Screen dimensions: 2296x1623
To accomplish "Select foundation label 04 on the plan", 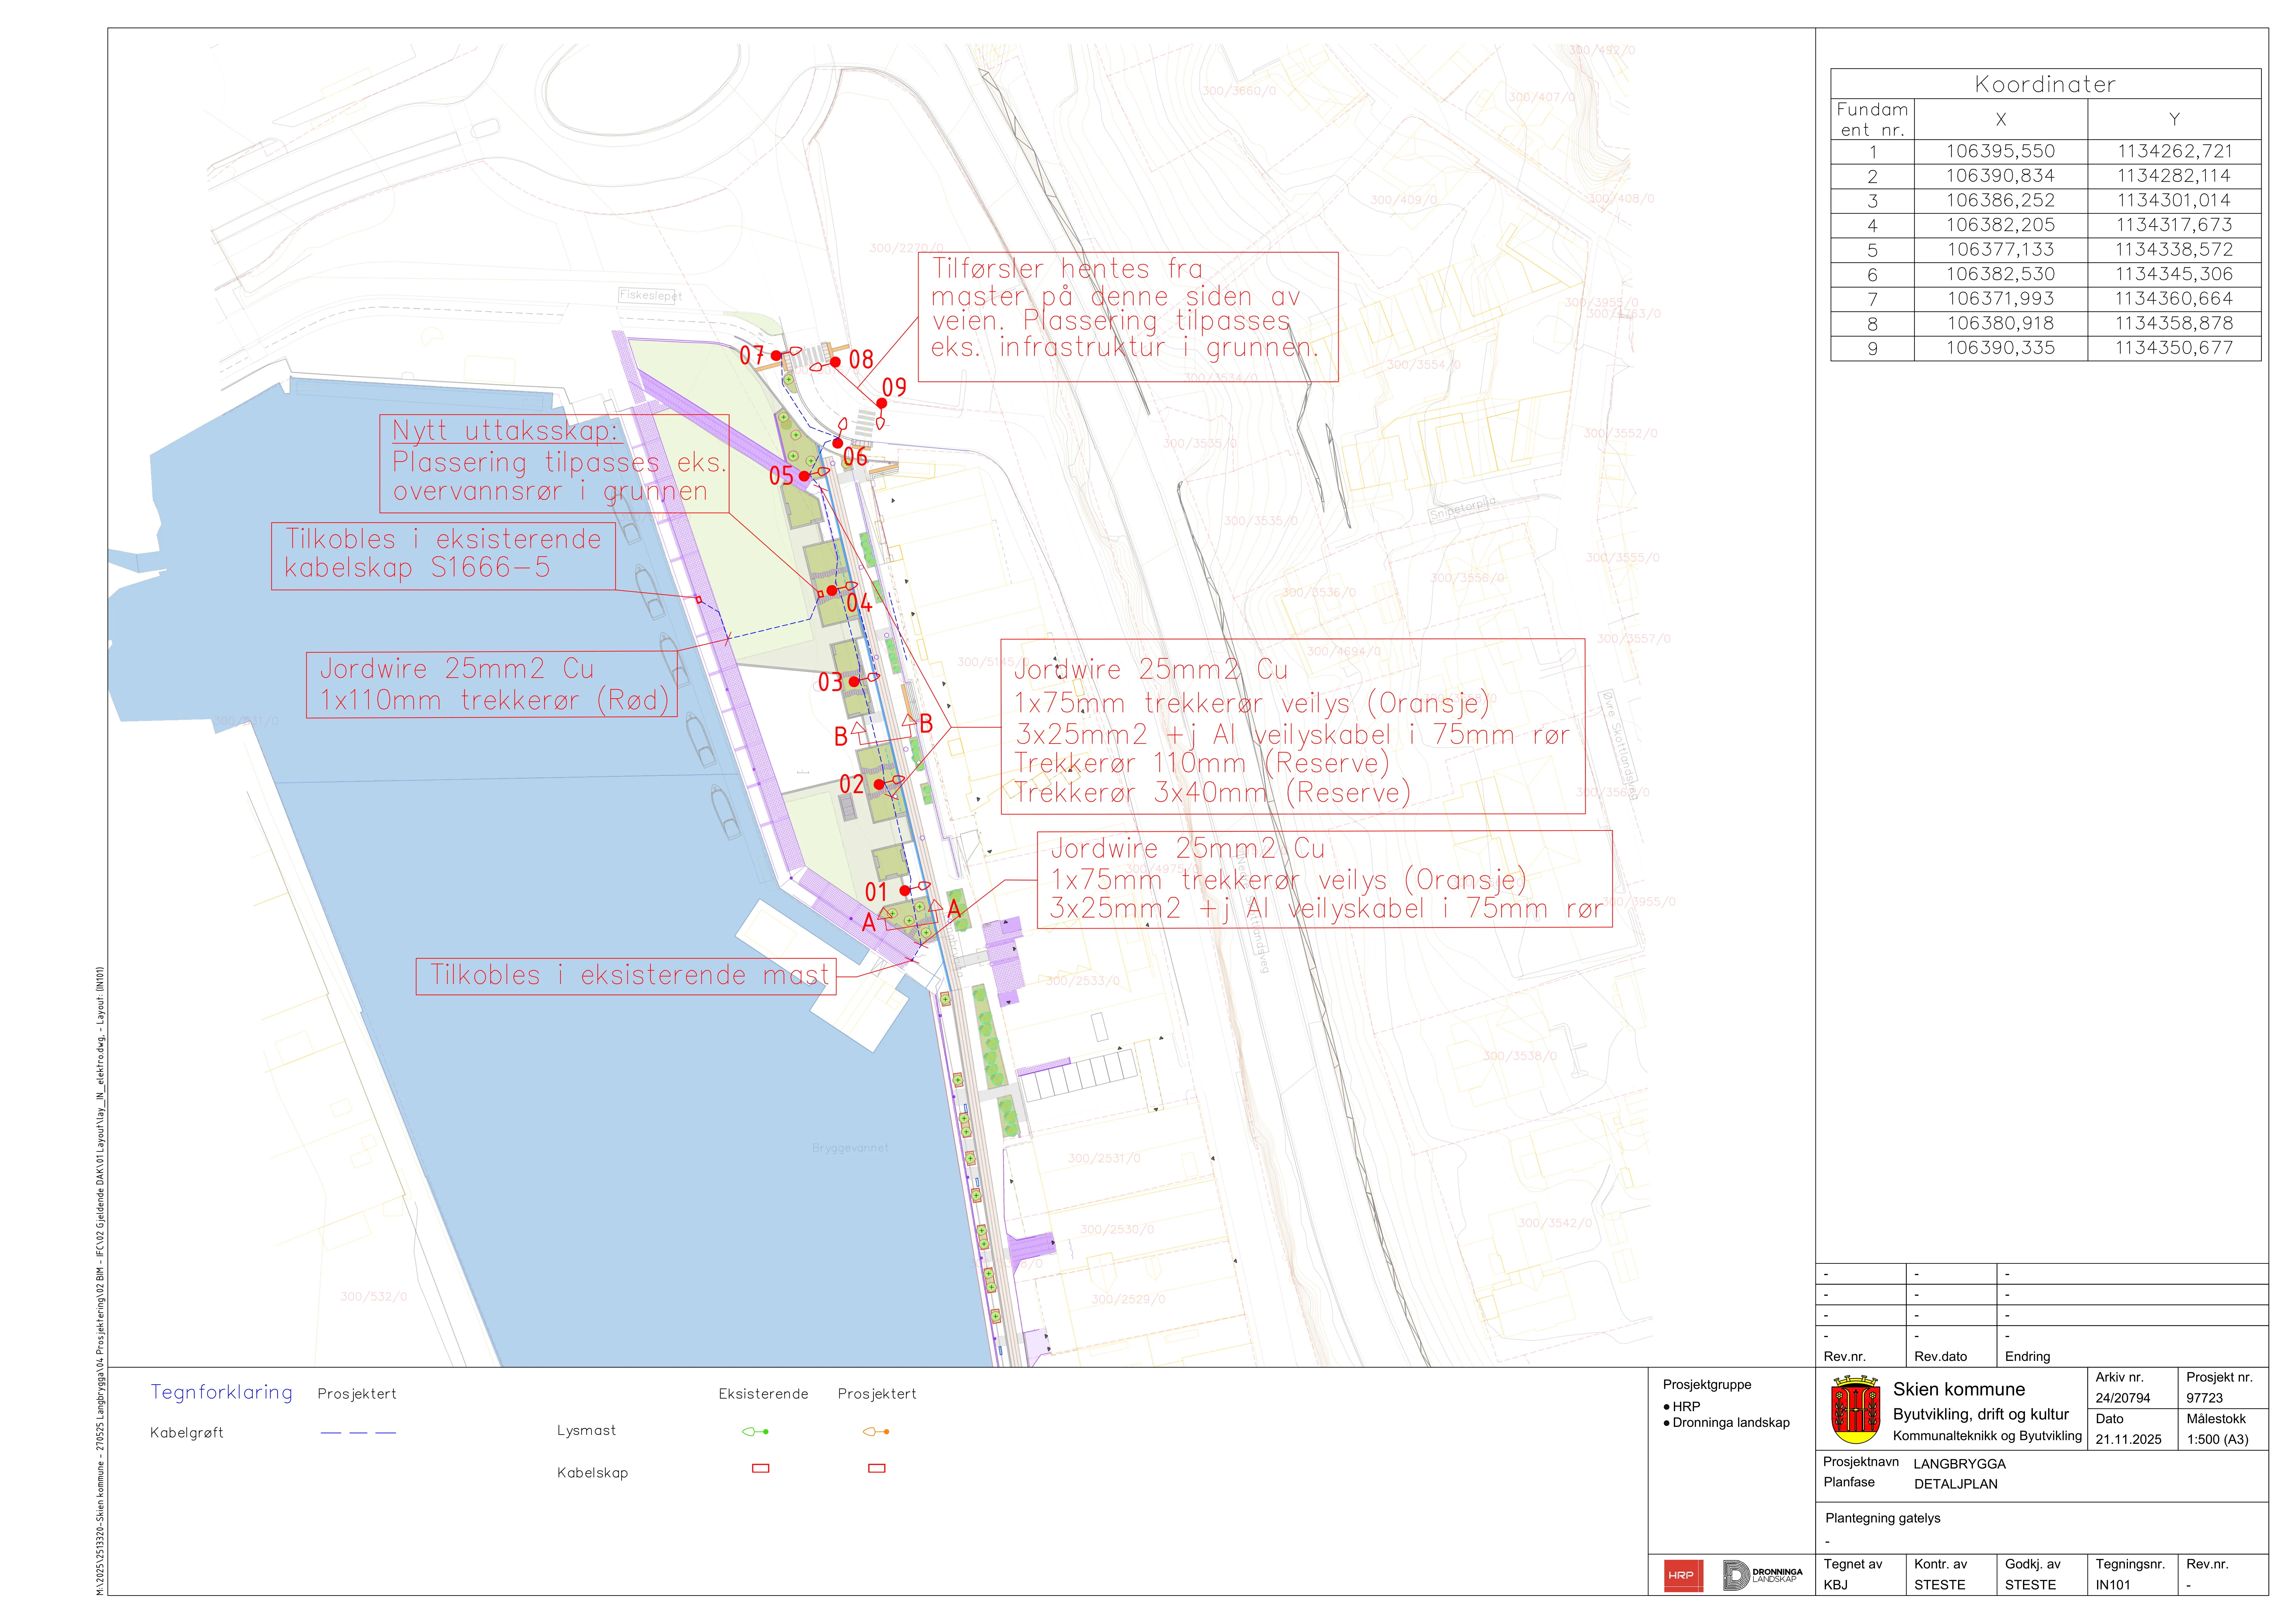I will 859,603.
